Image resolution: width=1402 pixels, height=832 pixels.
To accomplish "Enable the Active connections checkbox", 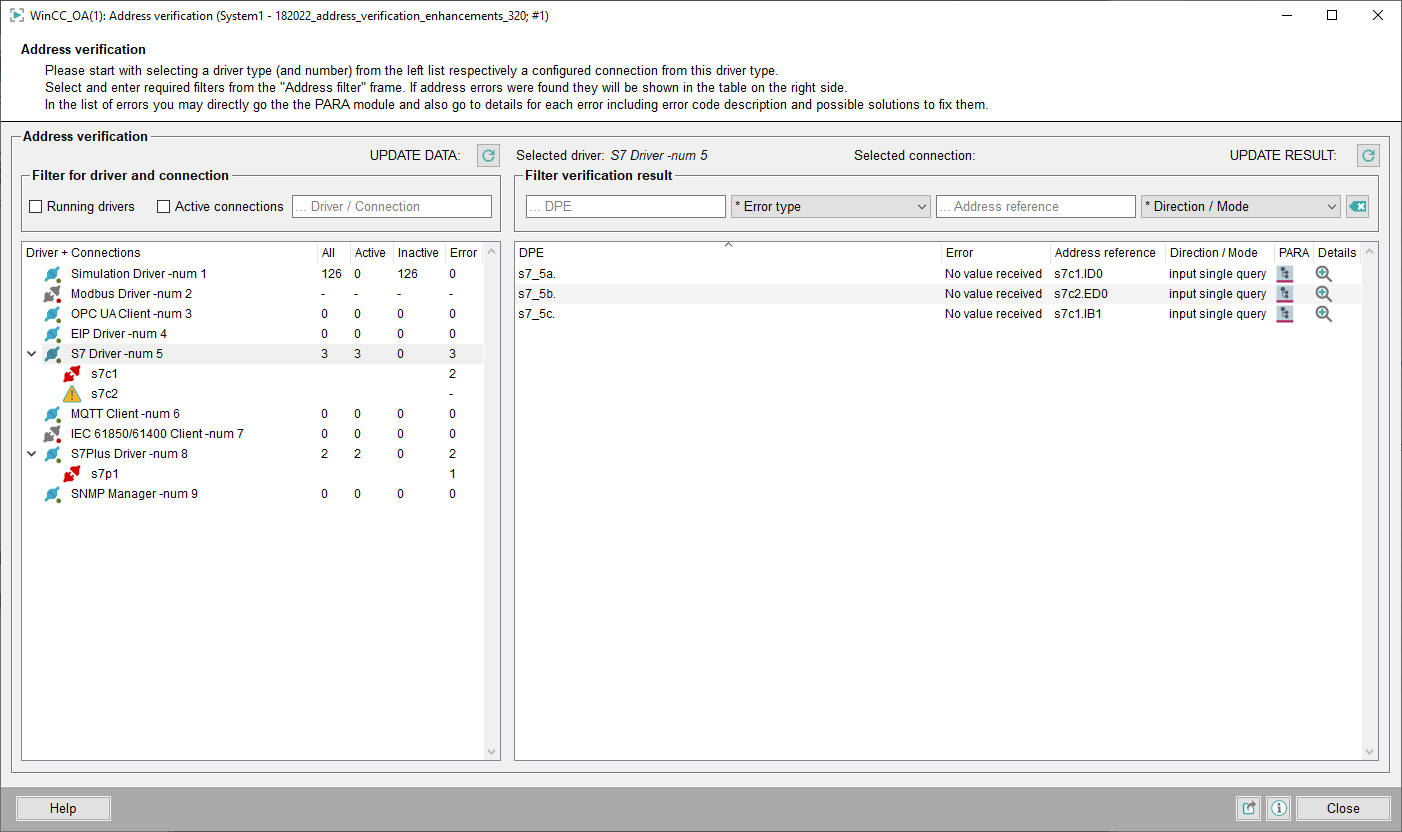I will (164, 207).
